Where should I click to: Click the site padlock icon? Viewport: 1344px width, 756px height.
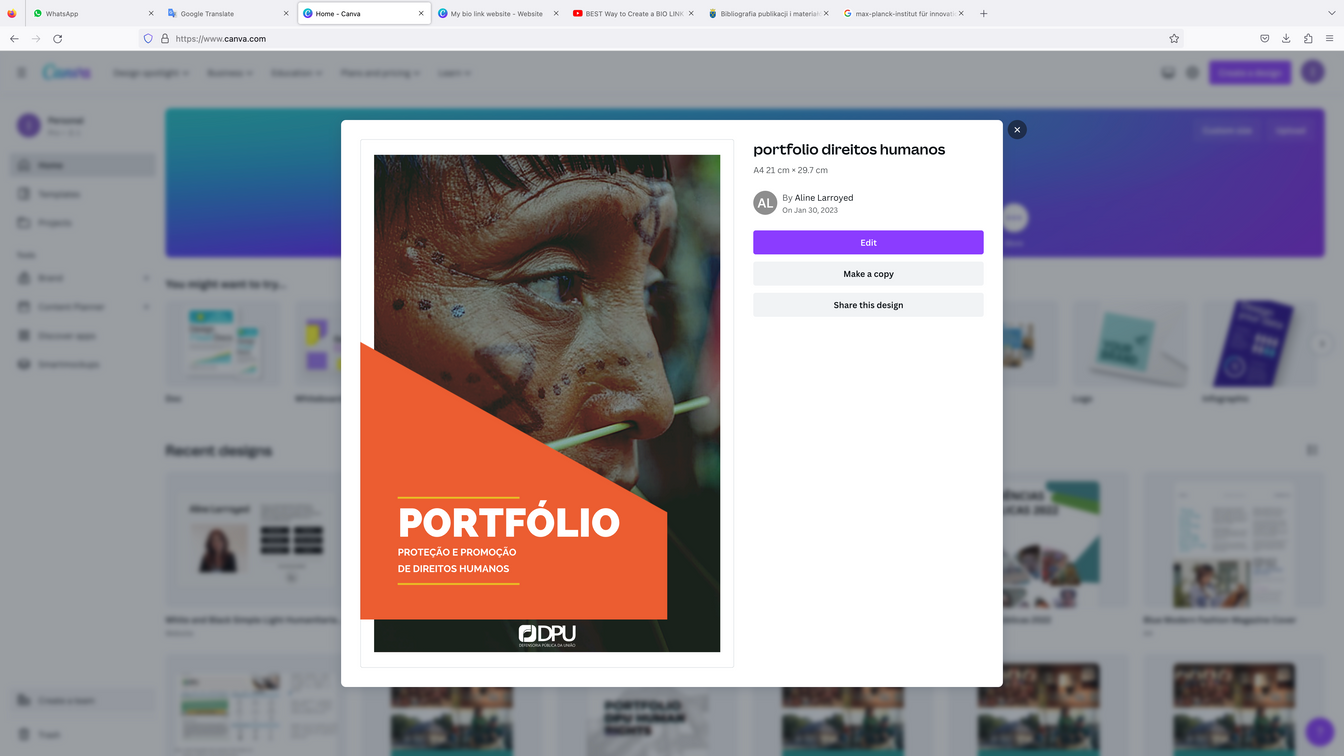coord(165,39)
